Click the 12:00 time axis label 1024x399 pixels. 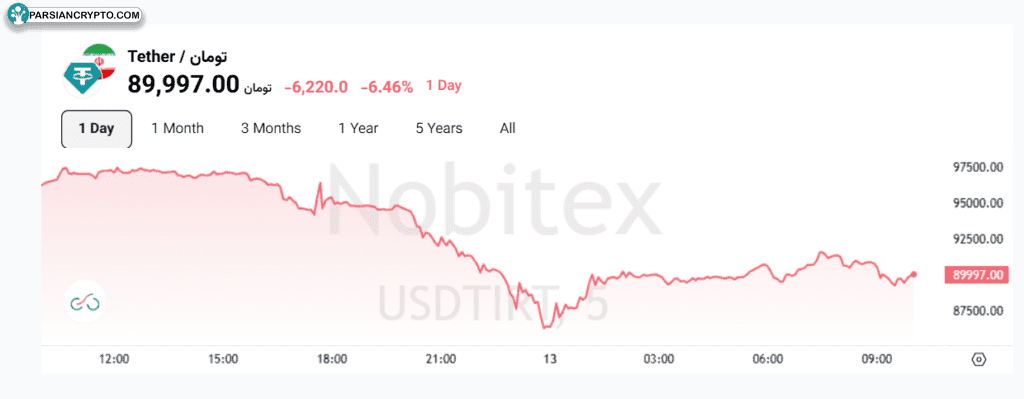pos(114,359)
